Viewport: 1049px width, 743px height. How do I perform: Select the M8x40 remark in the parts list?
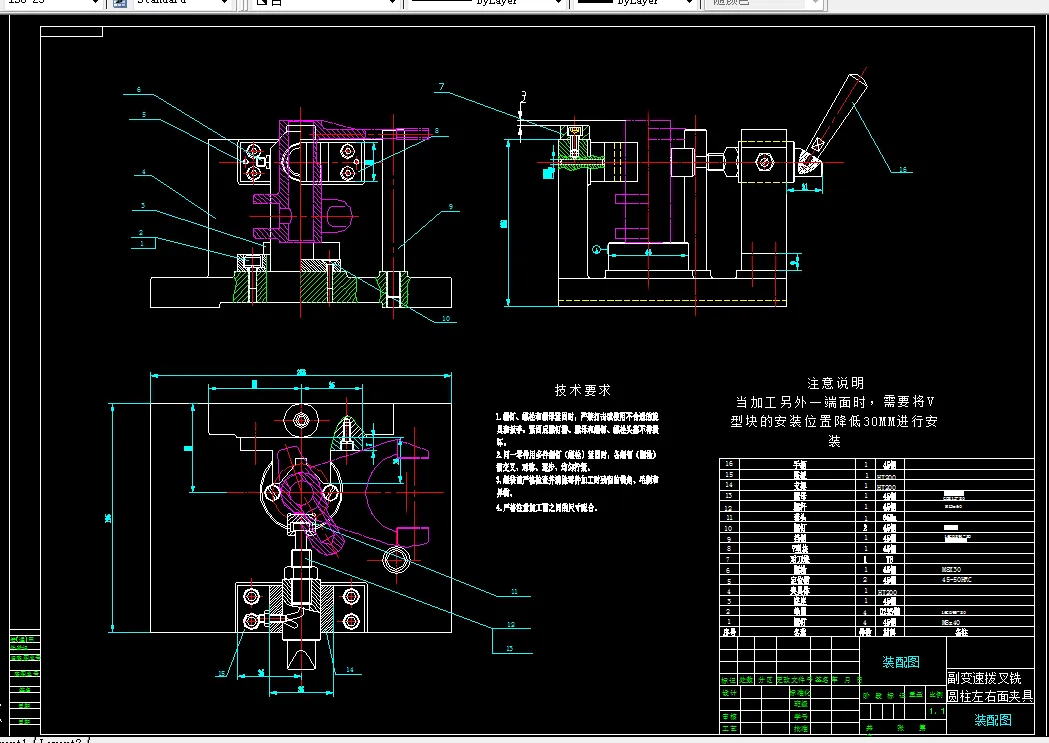(951, 623)
